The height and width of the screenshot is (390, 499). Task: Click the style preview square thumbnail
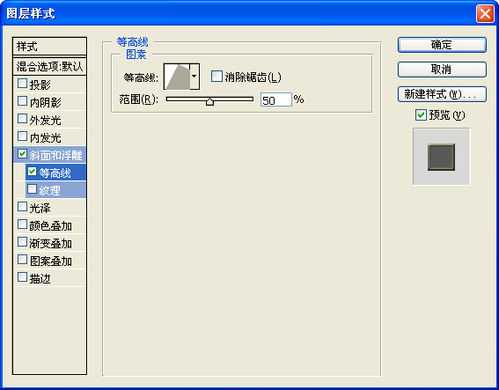pyautogui.click(x=441, y=157)
